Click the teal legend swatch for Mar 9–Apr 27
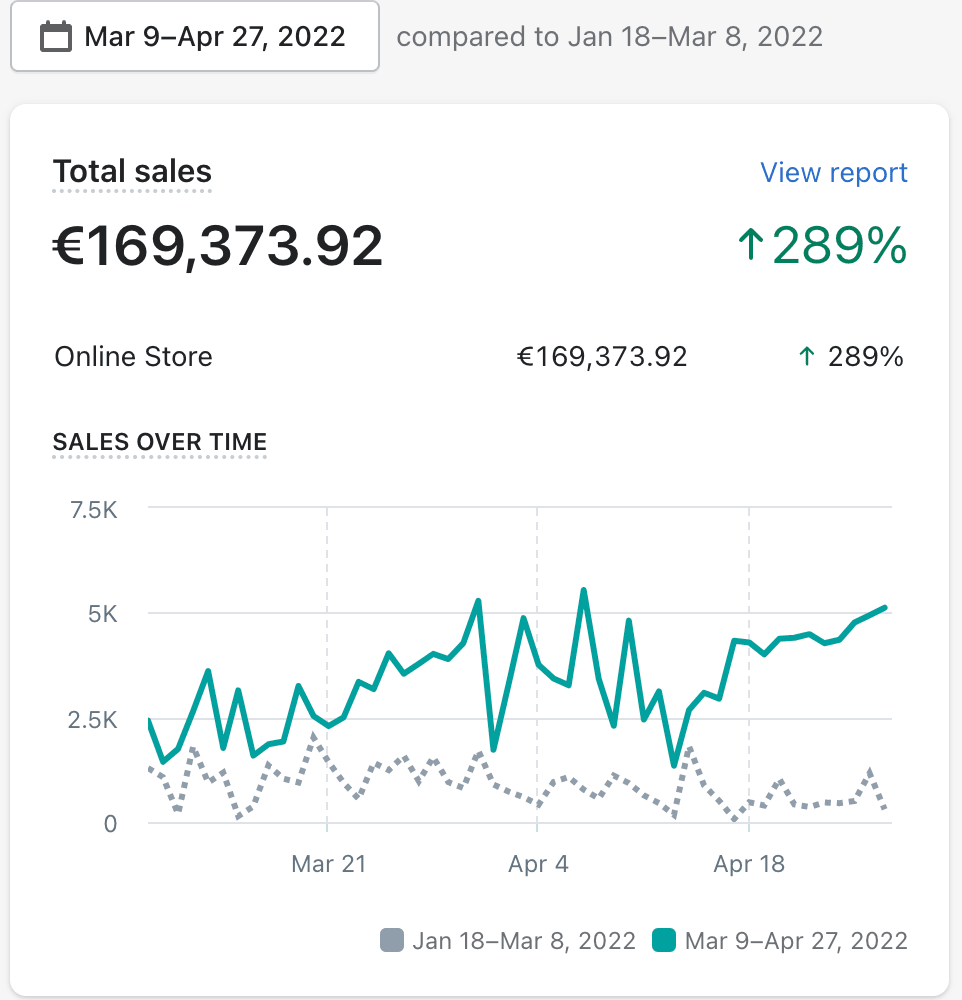Image resolution: width=962 pixels, height=1000 pixels. (664, 940)
